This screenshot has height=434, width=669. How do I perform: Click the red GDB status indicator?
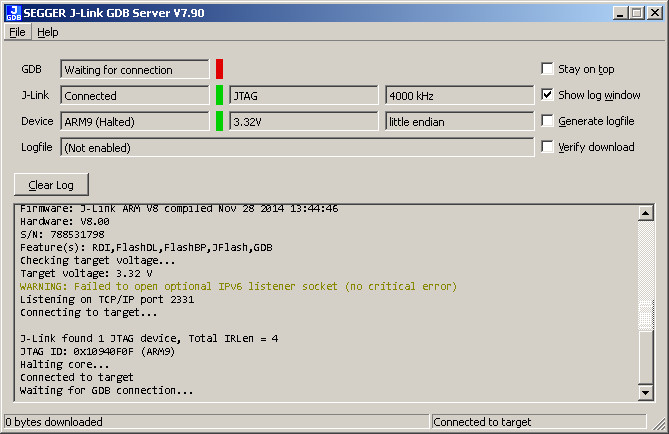pyautogui.click(x=219, y=69)
